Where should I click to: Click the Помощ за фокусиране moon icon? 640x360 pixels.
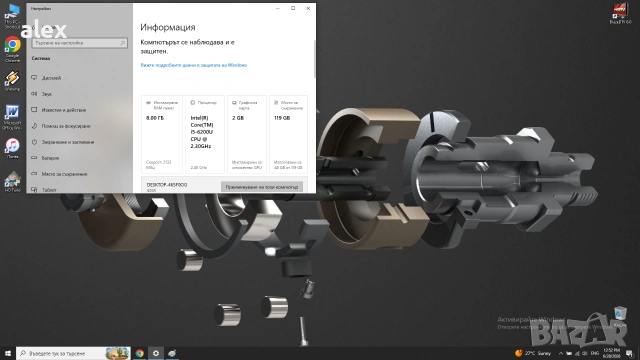point(34,126)
